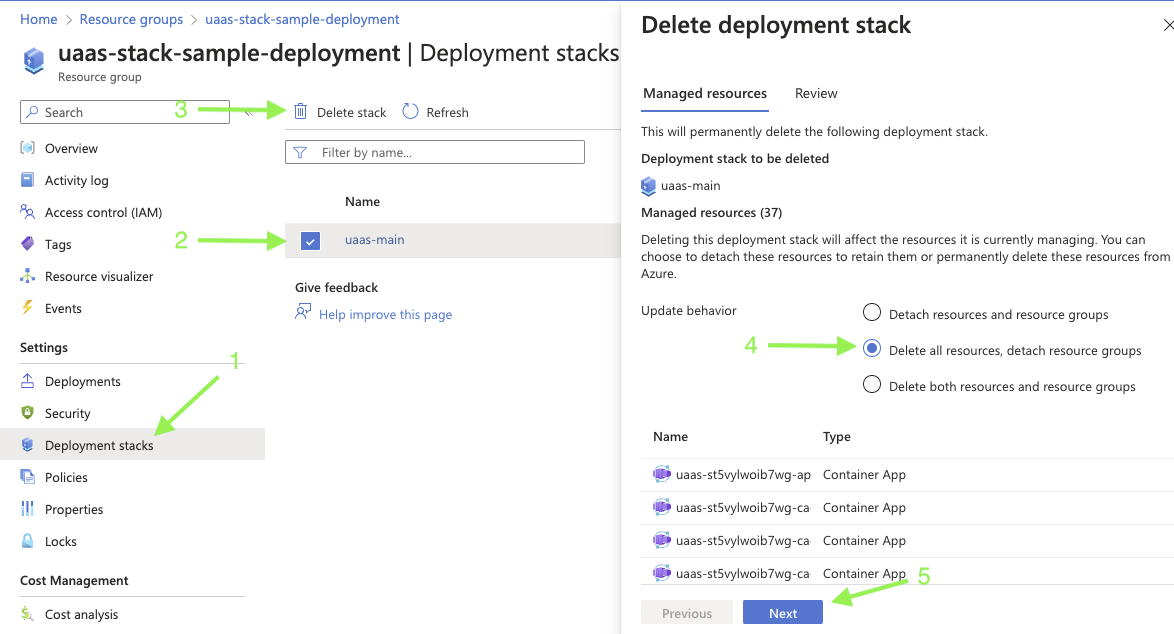Click the Properties bars icon
Screen dimensions: 1174x634
(x=28, y=509)
